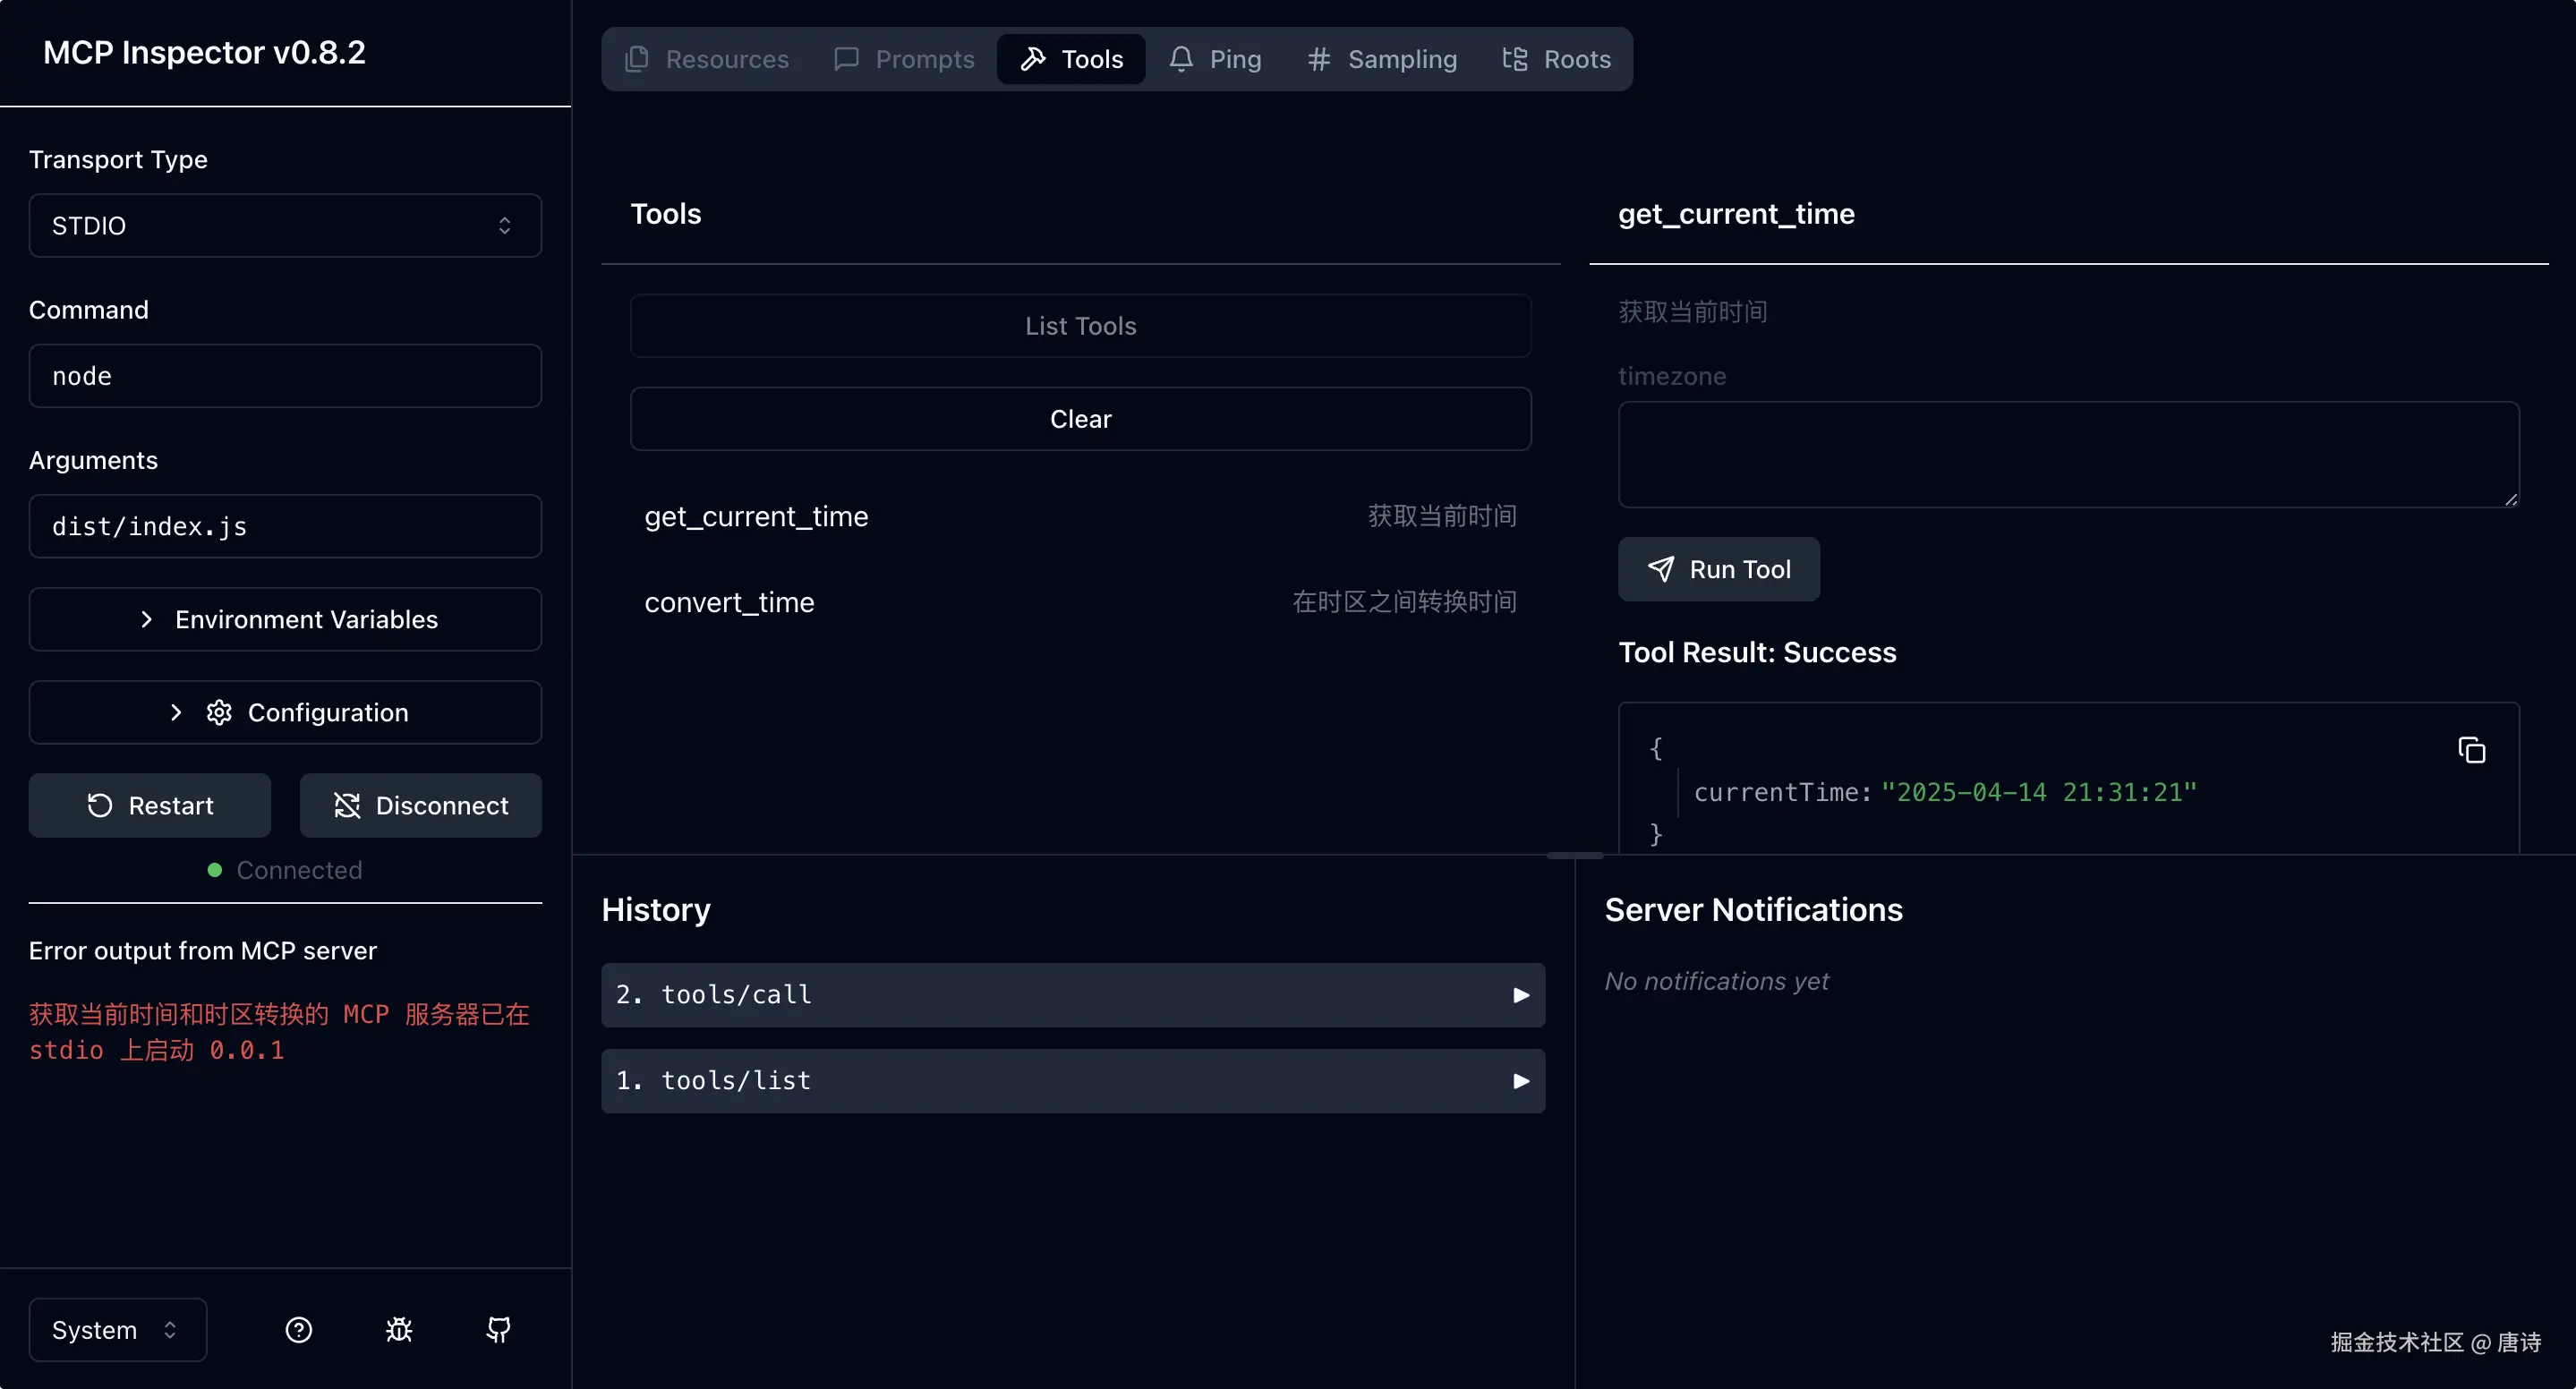Image resolution: width=2576 pixels, height=1389 pixels.
Task: Open the GitHub icon link
Action: 498,1329
